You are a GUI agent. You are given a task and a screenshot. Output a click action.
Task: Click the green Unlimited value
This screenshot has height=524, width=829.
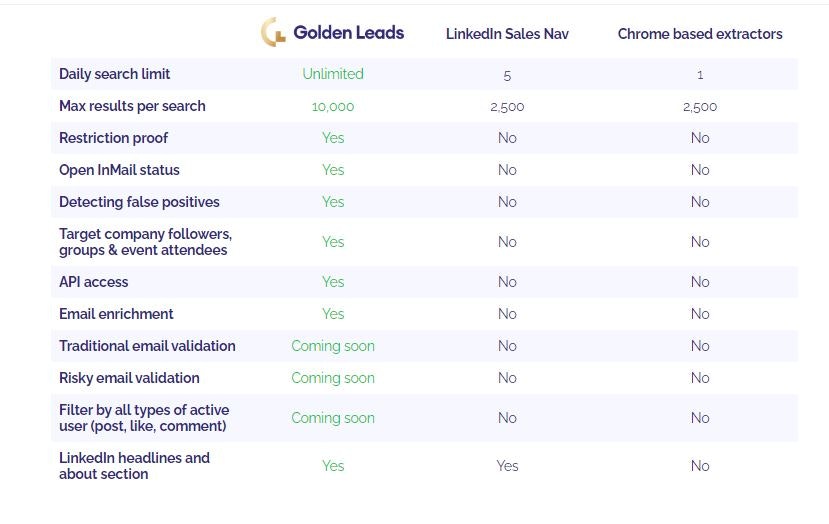pos(333,74)
